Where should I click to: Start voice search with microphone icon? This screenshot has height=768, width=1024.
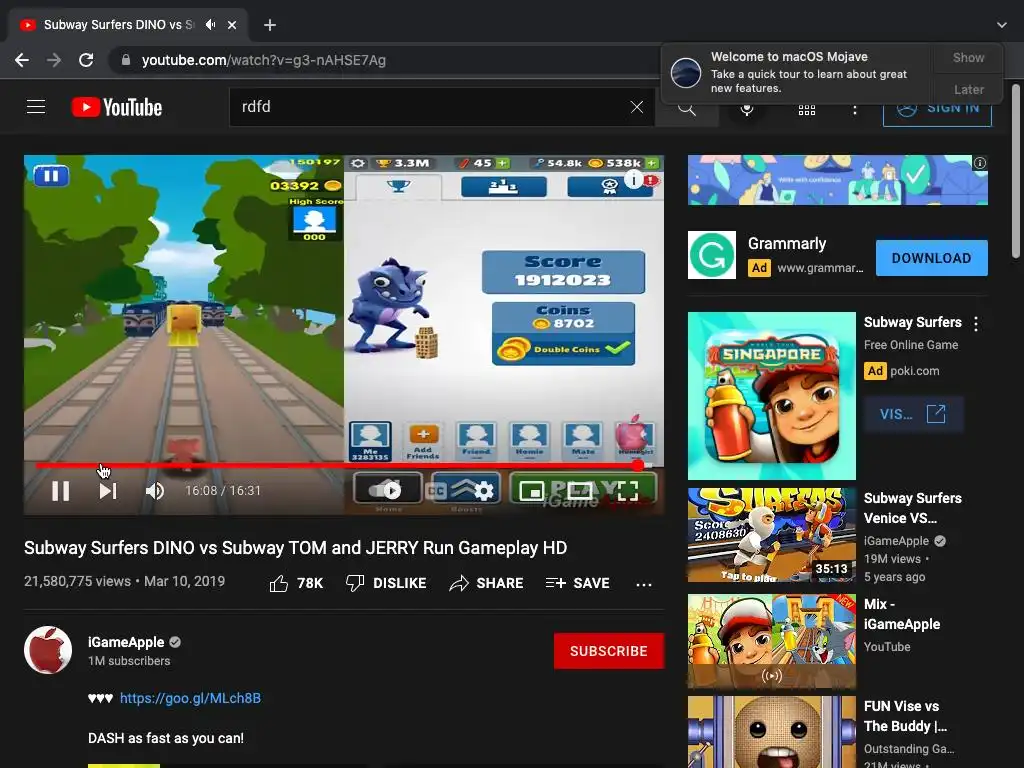[747, 109]
